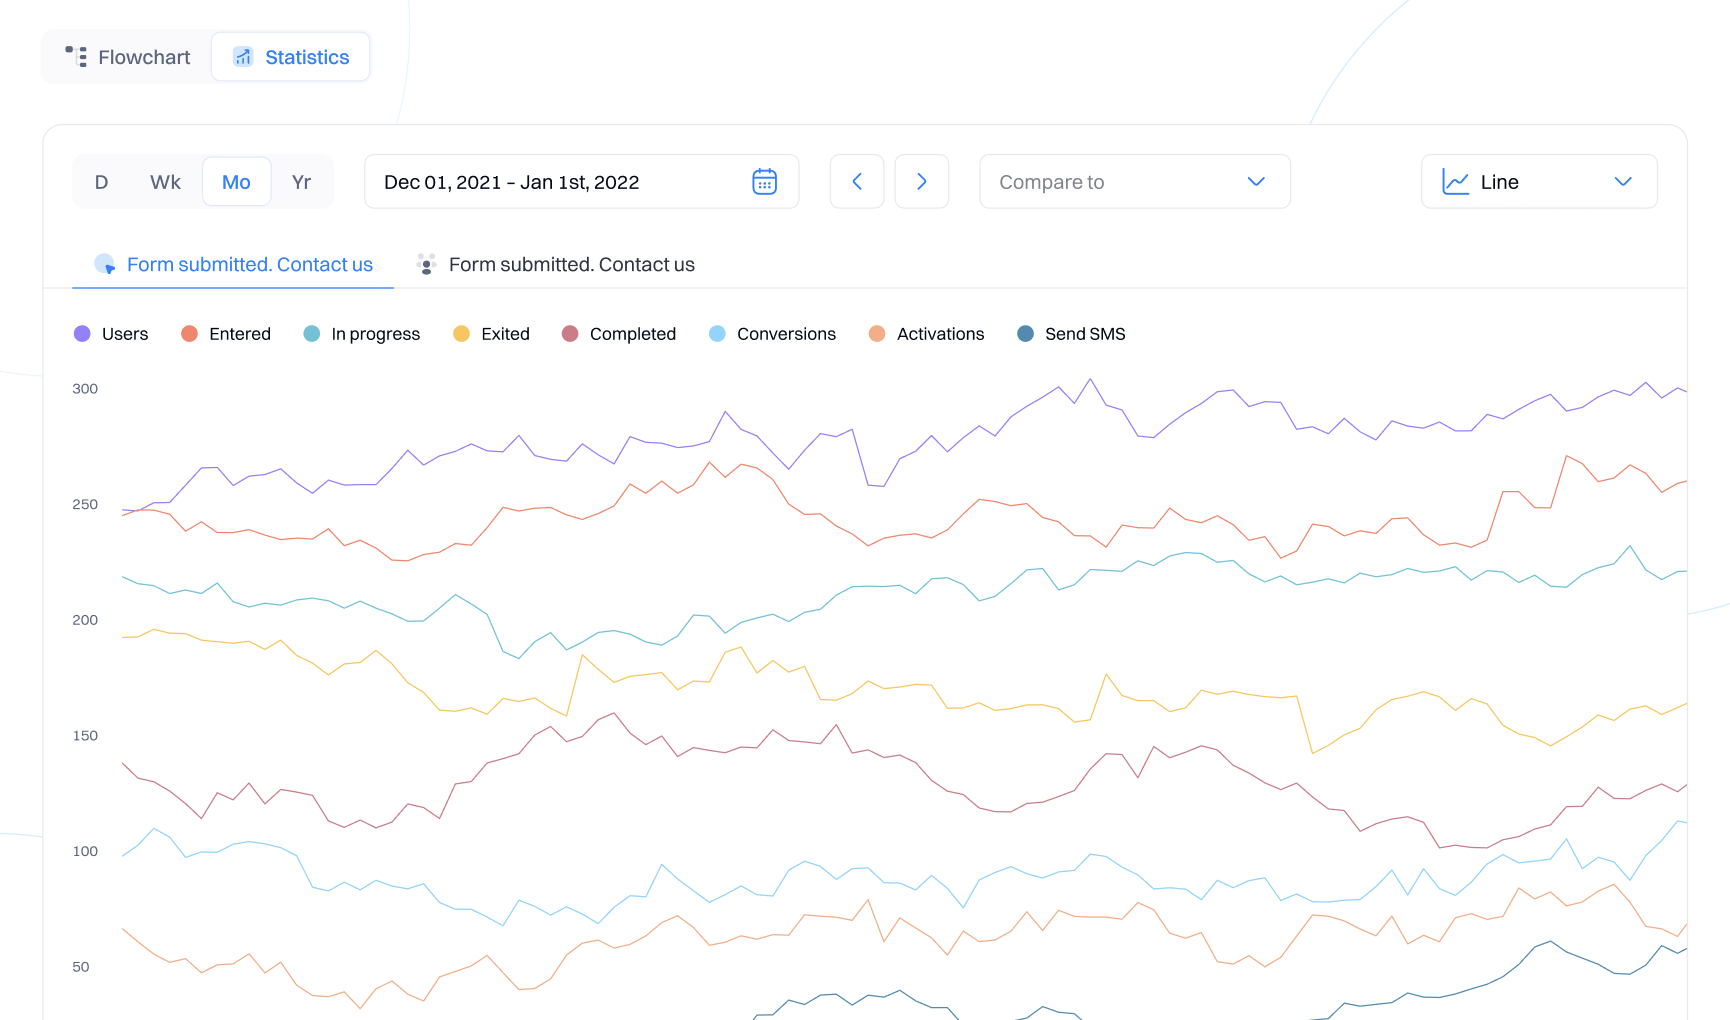Toggle the Entered legend series
The height and width of the screenshot is (1020, 1730).
226,334
